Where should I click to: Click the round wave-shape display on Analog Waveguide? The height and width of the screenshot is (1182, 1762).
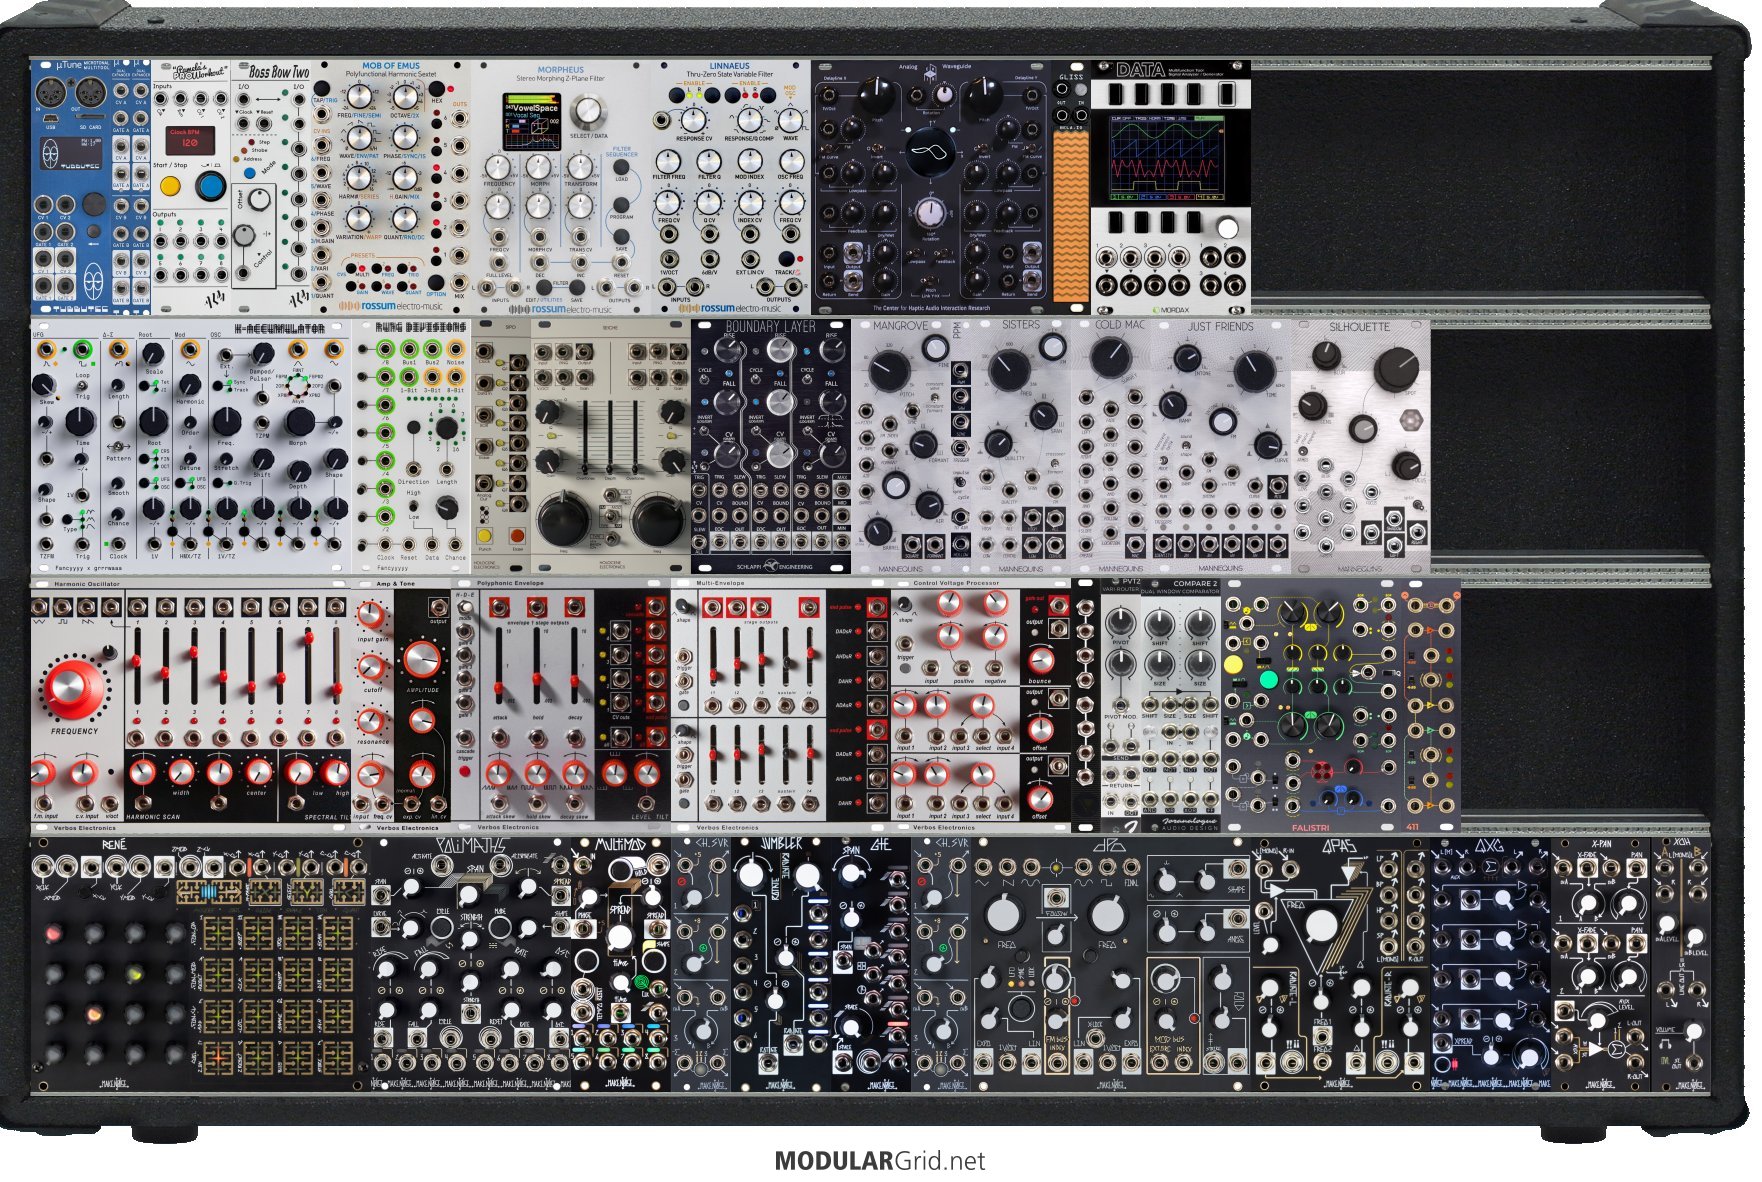(929, 152)
